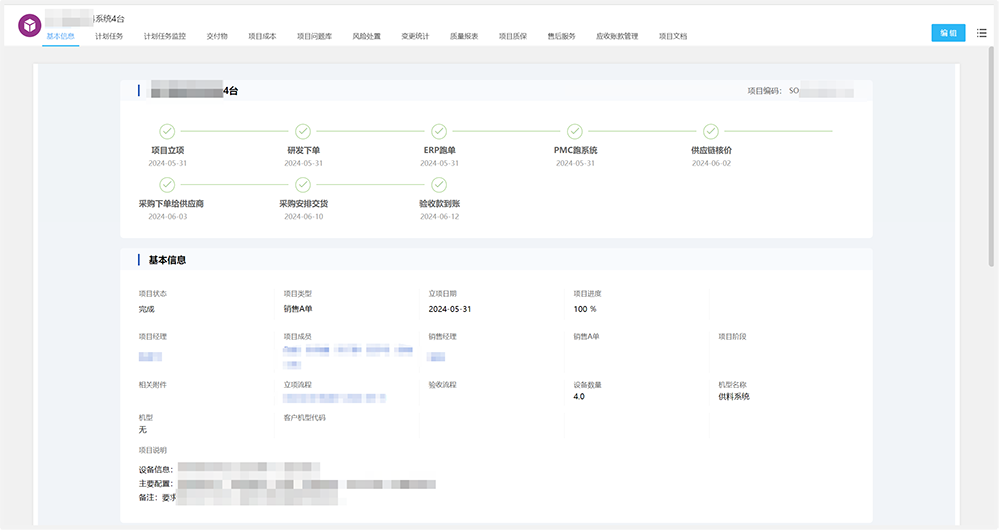The width and height of the screenshot is (1000, 531).
Task: Click the ERP跑单 step label
Action: (x=439, y=150)
